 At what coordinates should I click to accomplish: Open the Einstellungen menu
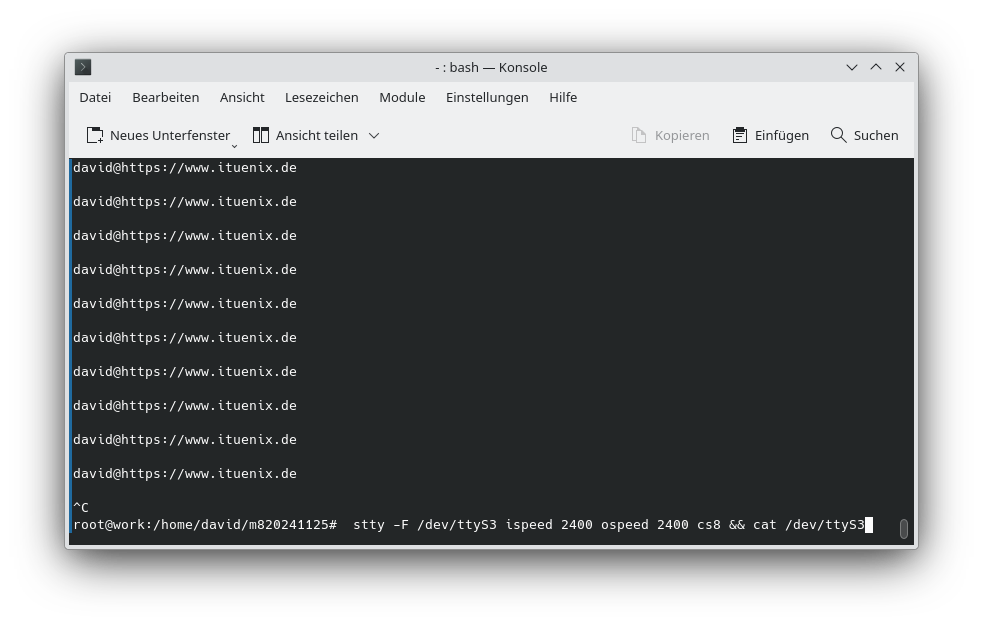tap(487, 97)
